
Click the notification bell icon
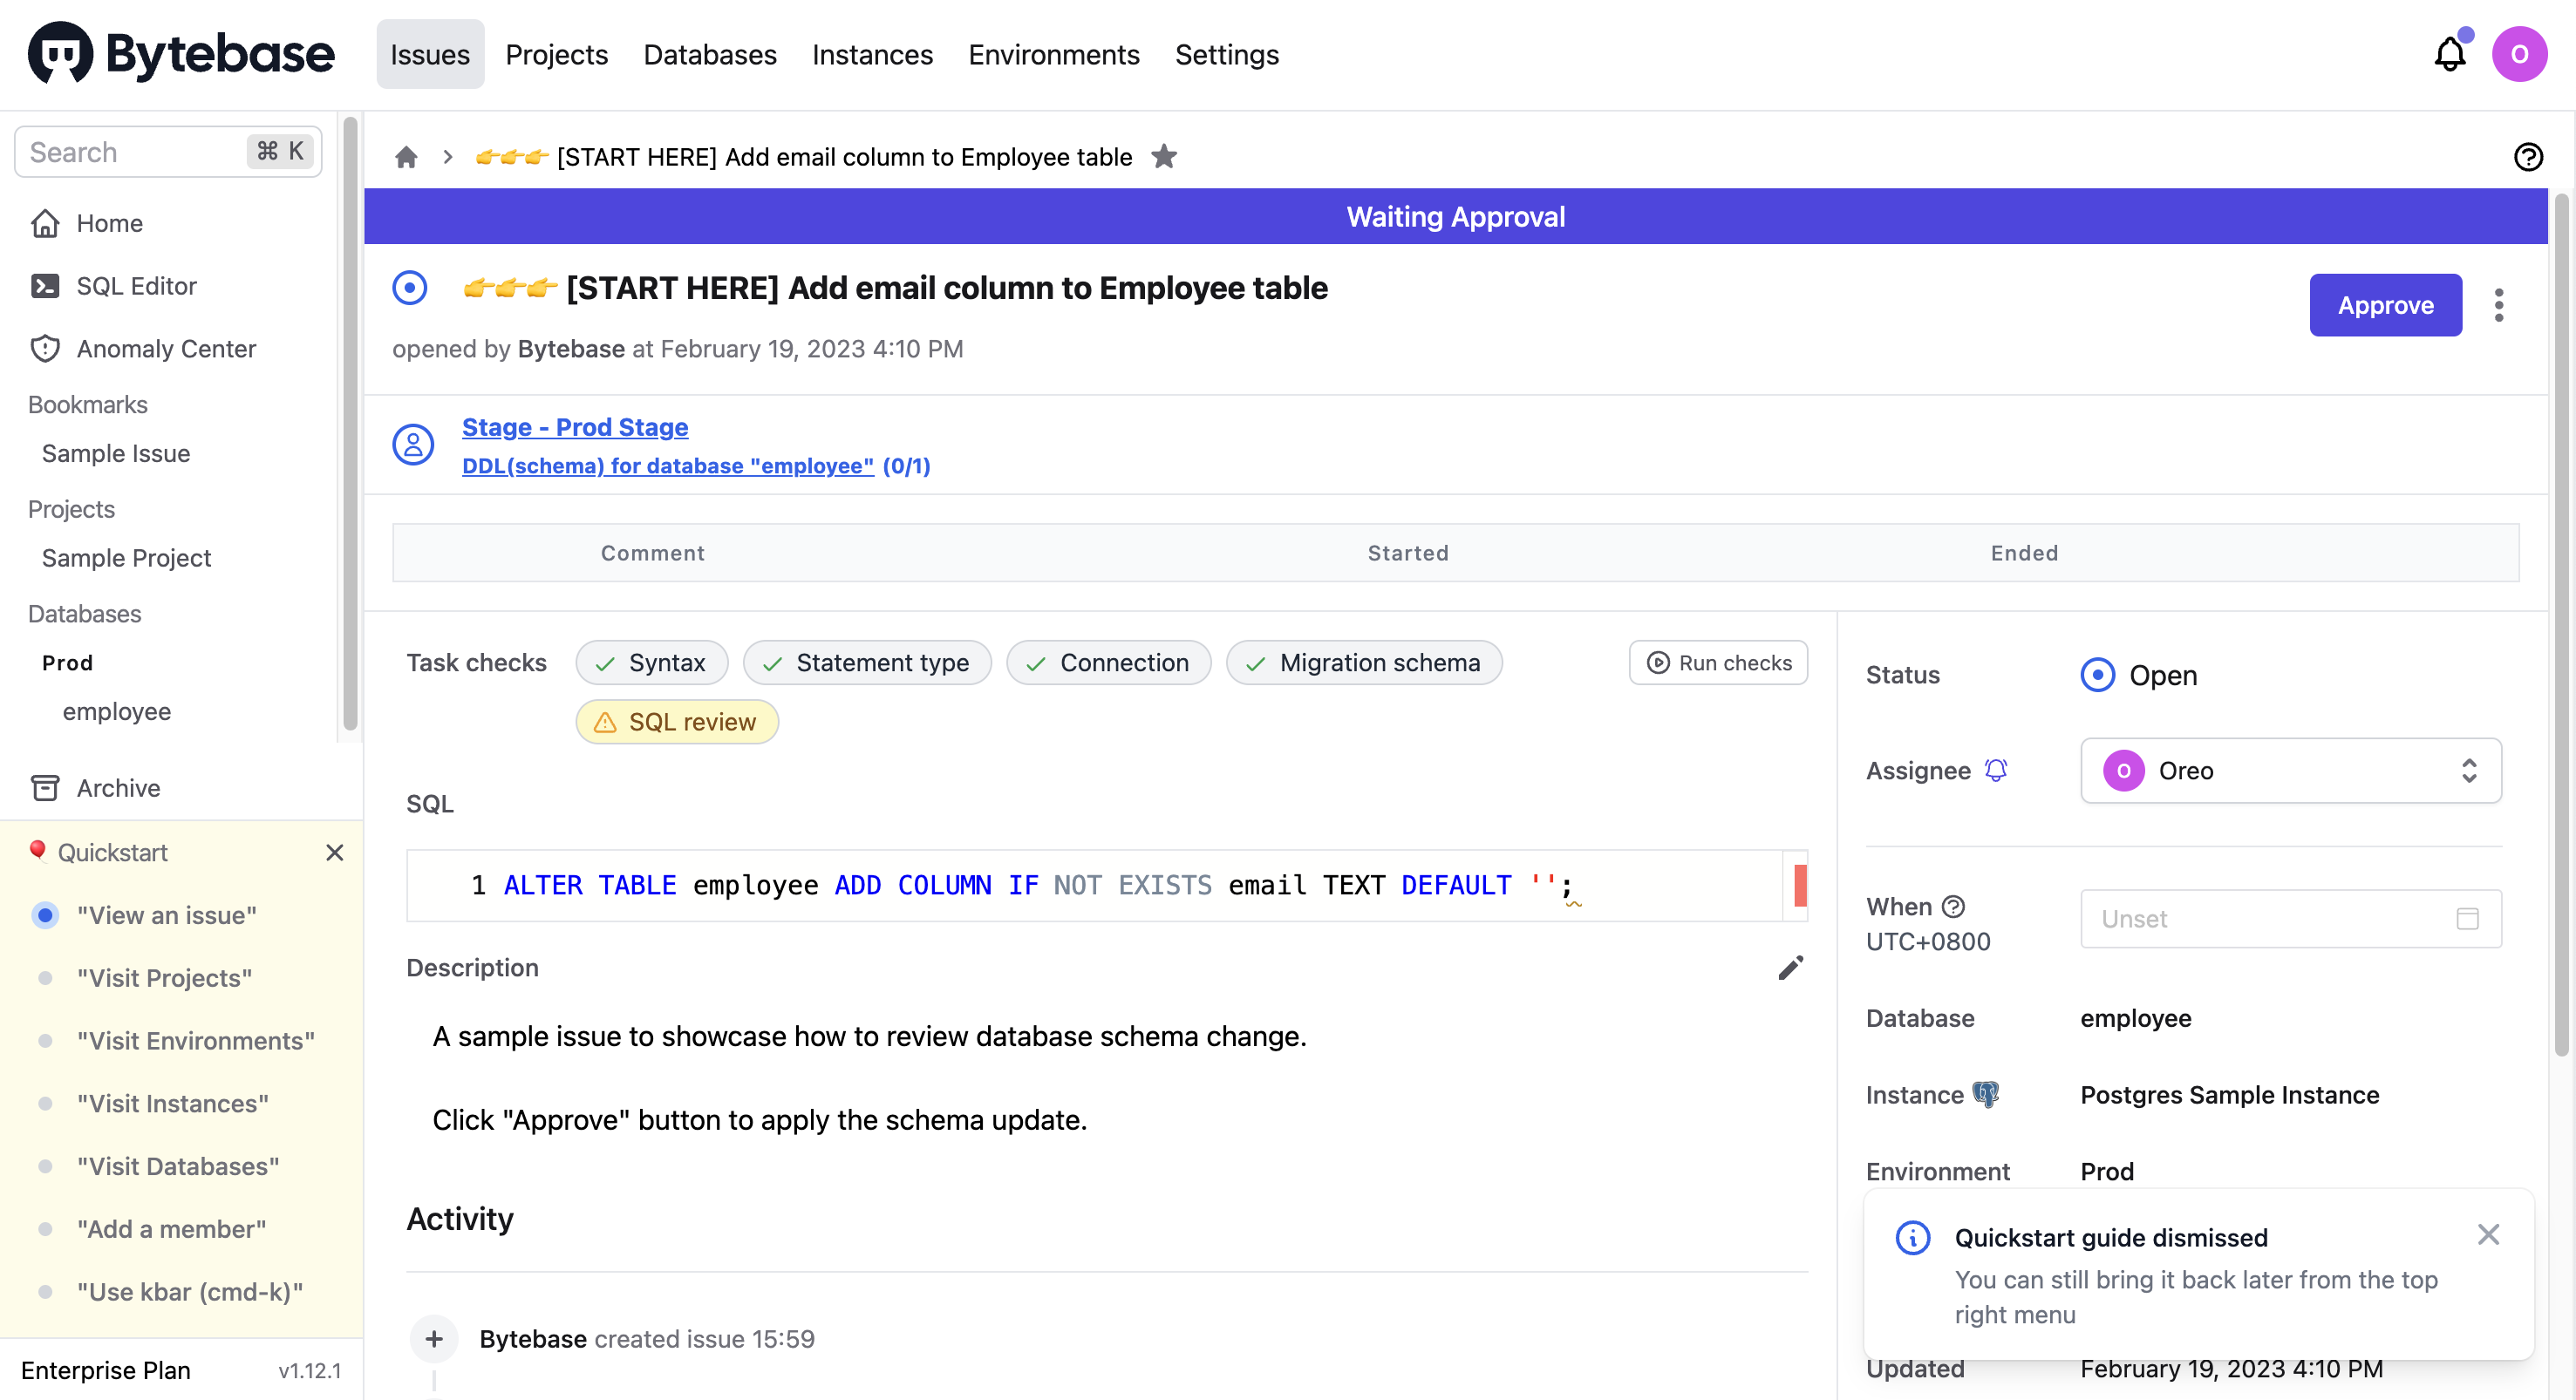pyautogui.click(x=2449, y=54)
